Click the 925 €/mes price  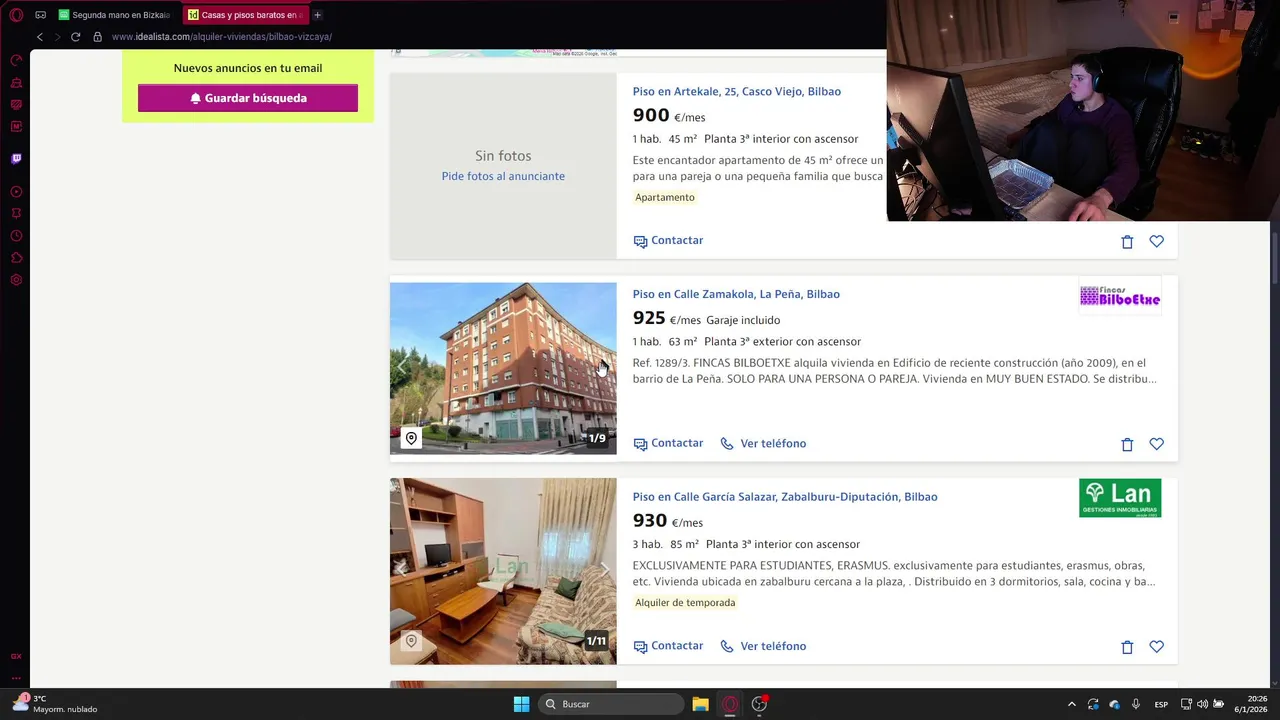[x=667, y=318]
